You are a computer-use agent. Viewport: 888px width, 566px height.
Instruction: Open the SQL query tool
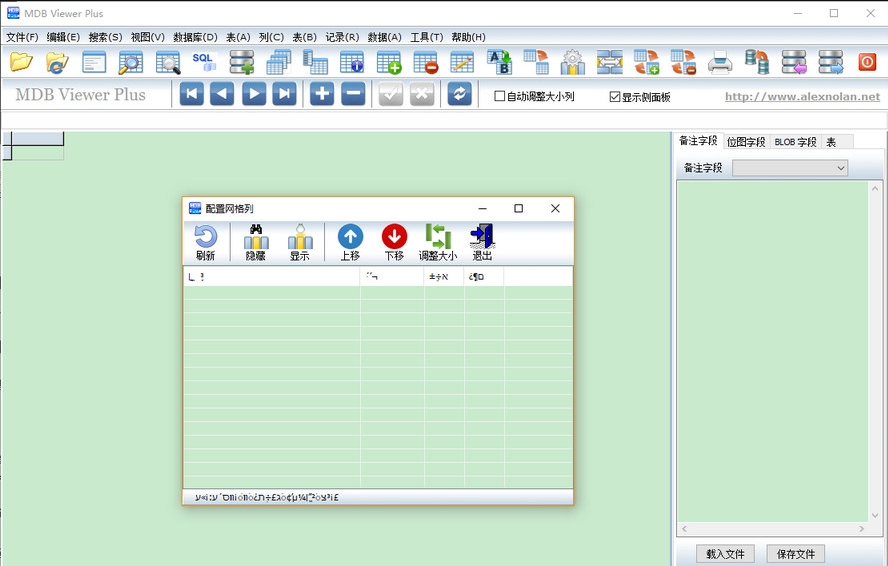(x=204, y=62)
